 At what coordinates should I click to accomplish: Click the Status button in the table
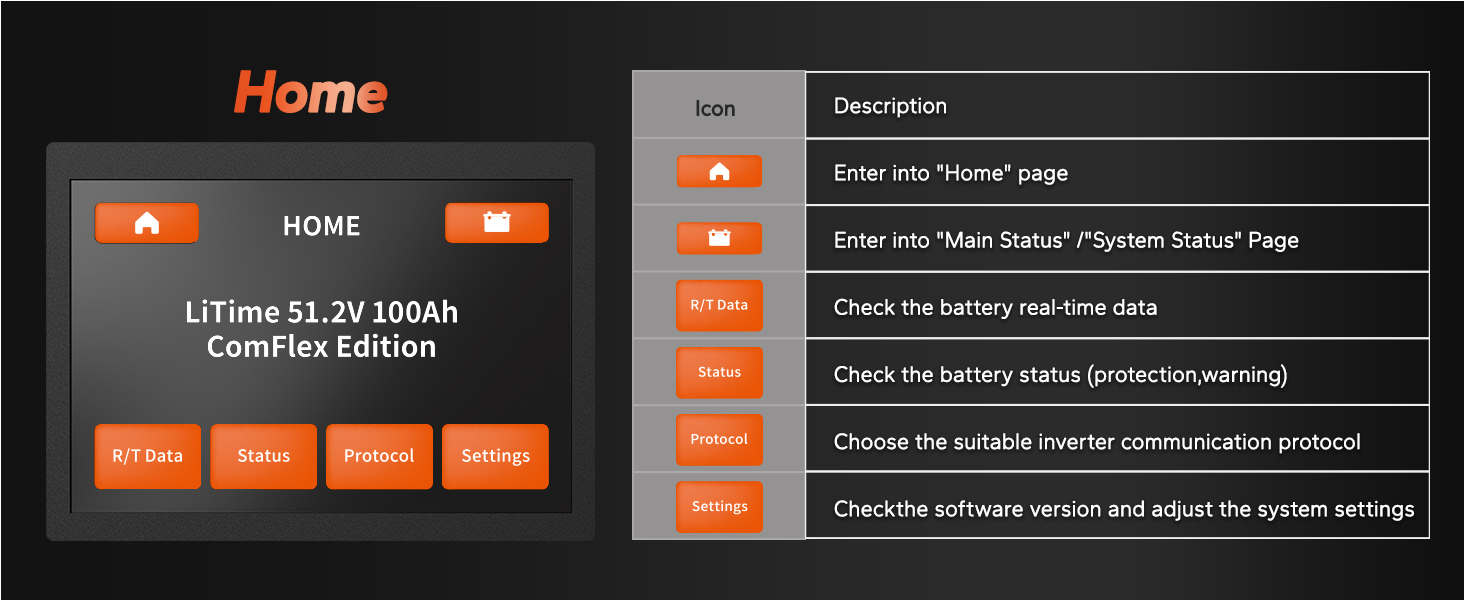click(719, 372)
